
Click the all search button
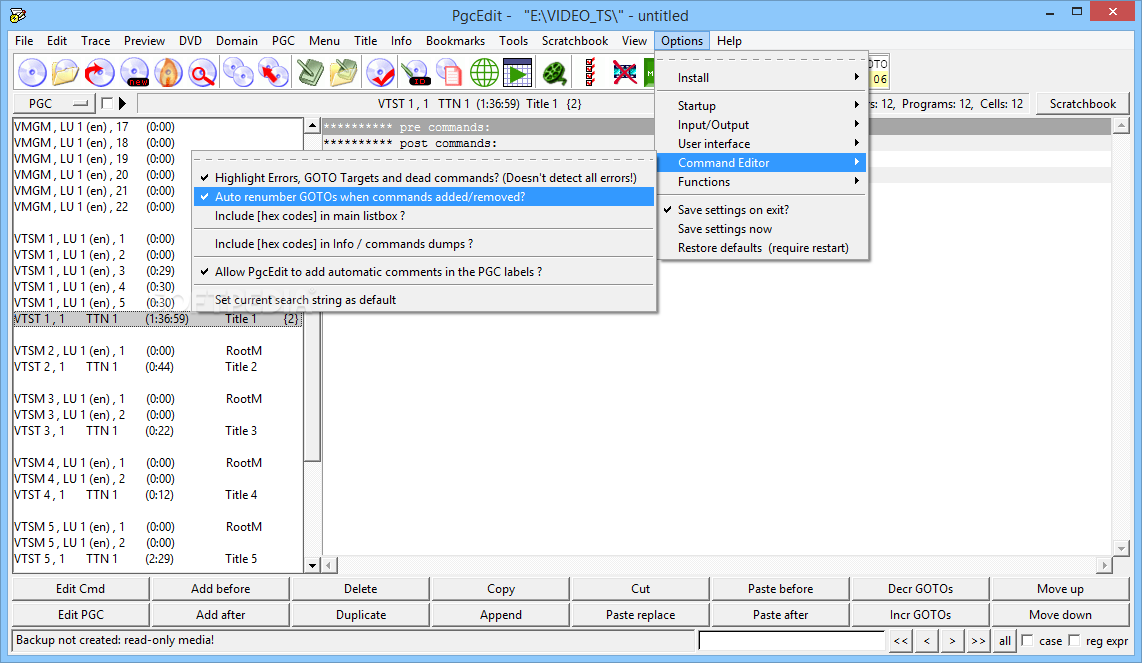click(1004, 640)
